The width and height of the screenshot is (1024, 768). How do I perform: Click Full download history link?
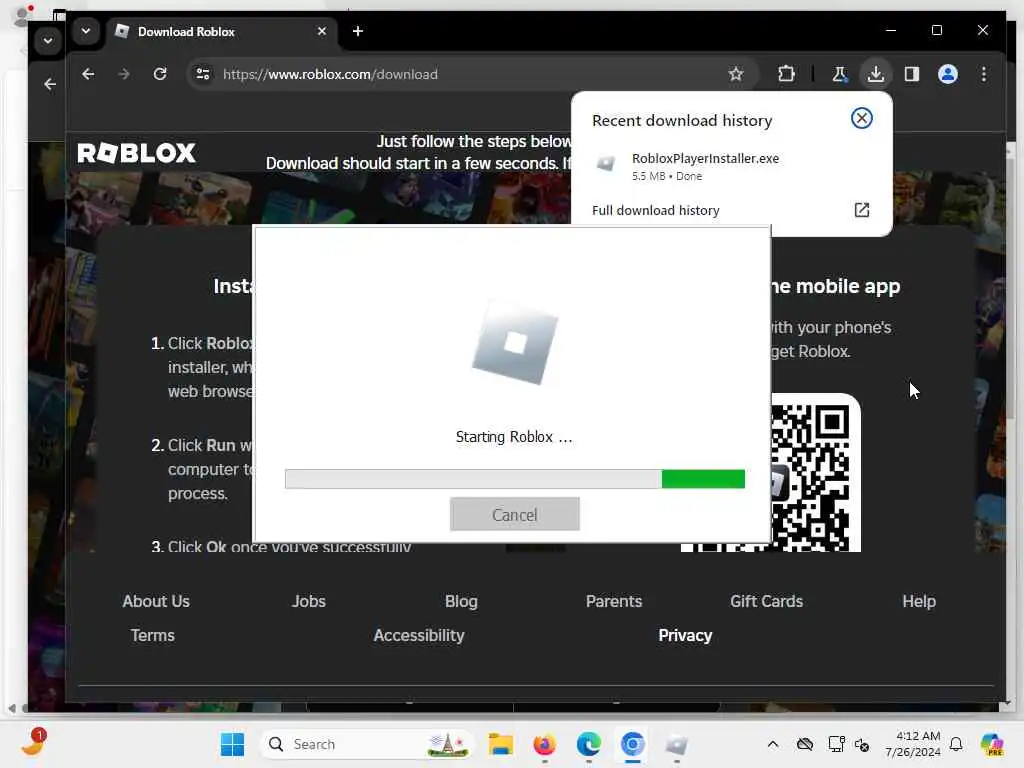[x=656, y=210]
